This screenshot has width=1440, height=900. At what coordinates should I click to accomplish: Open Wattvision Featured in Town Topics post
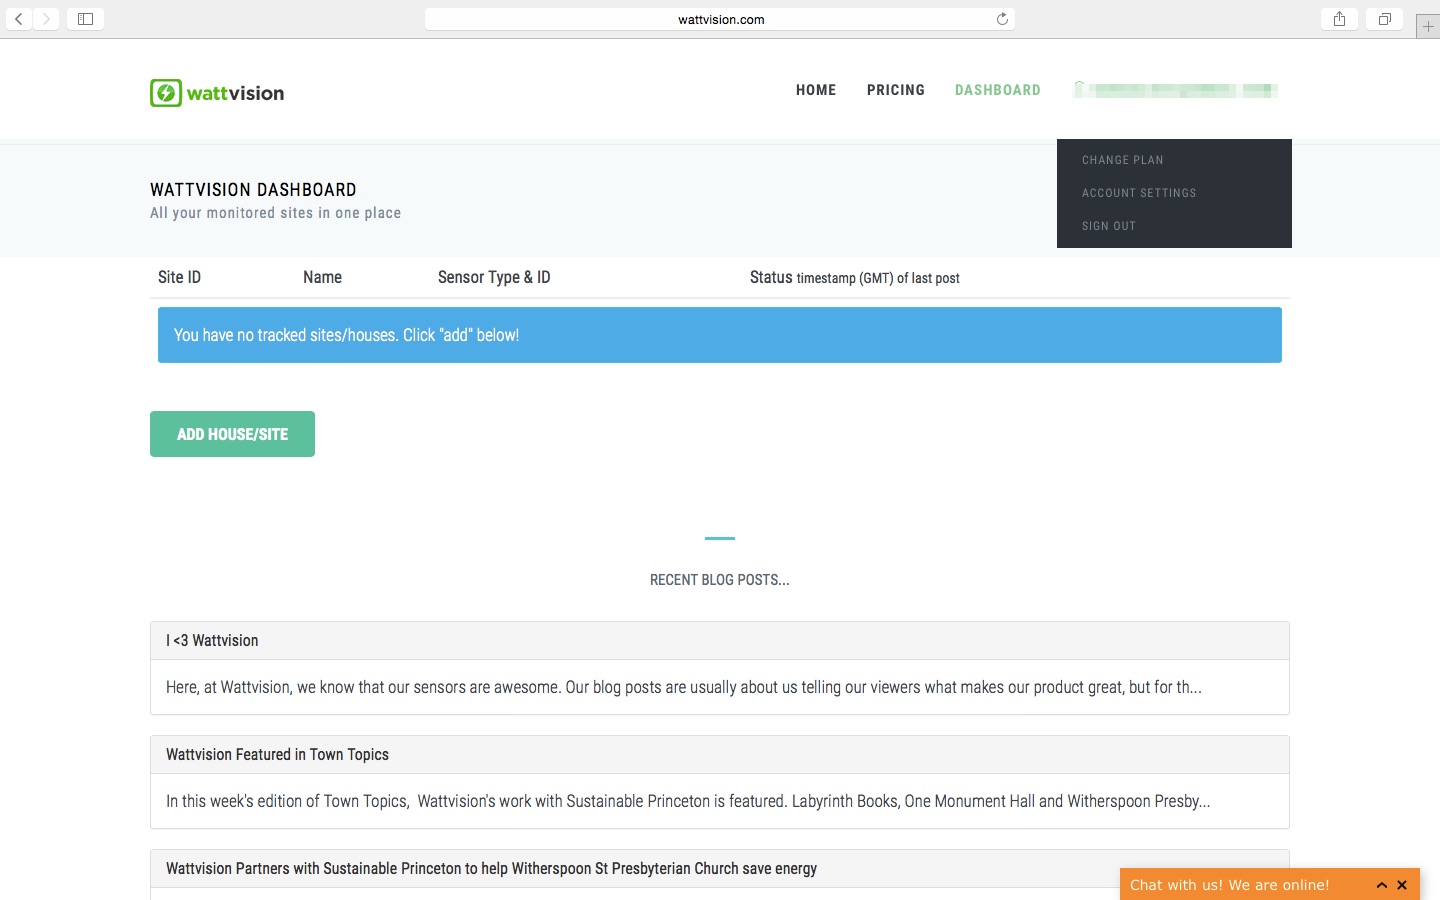click(277, 755)
